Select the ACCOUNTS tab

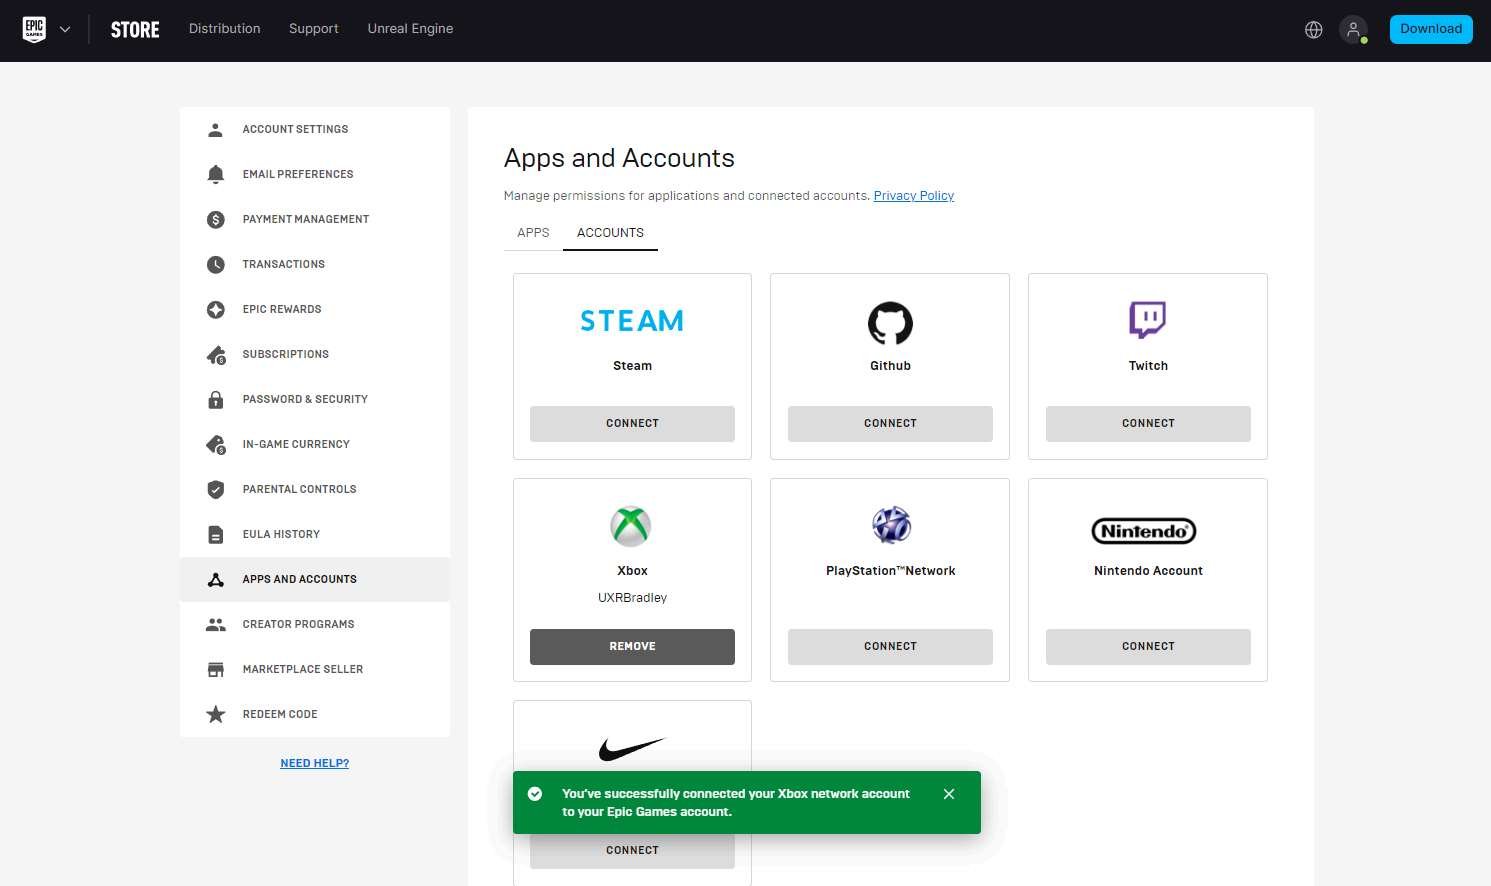[610, 233]
